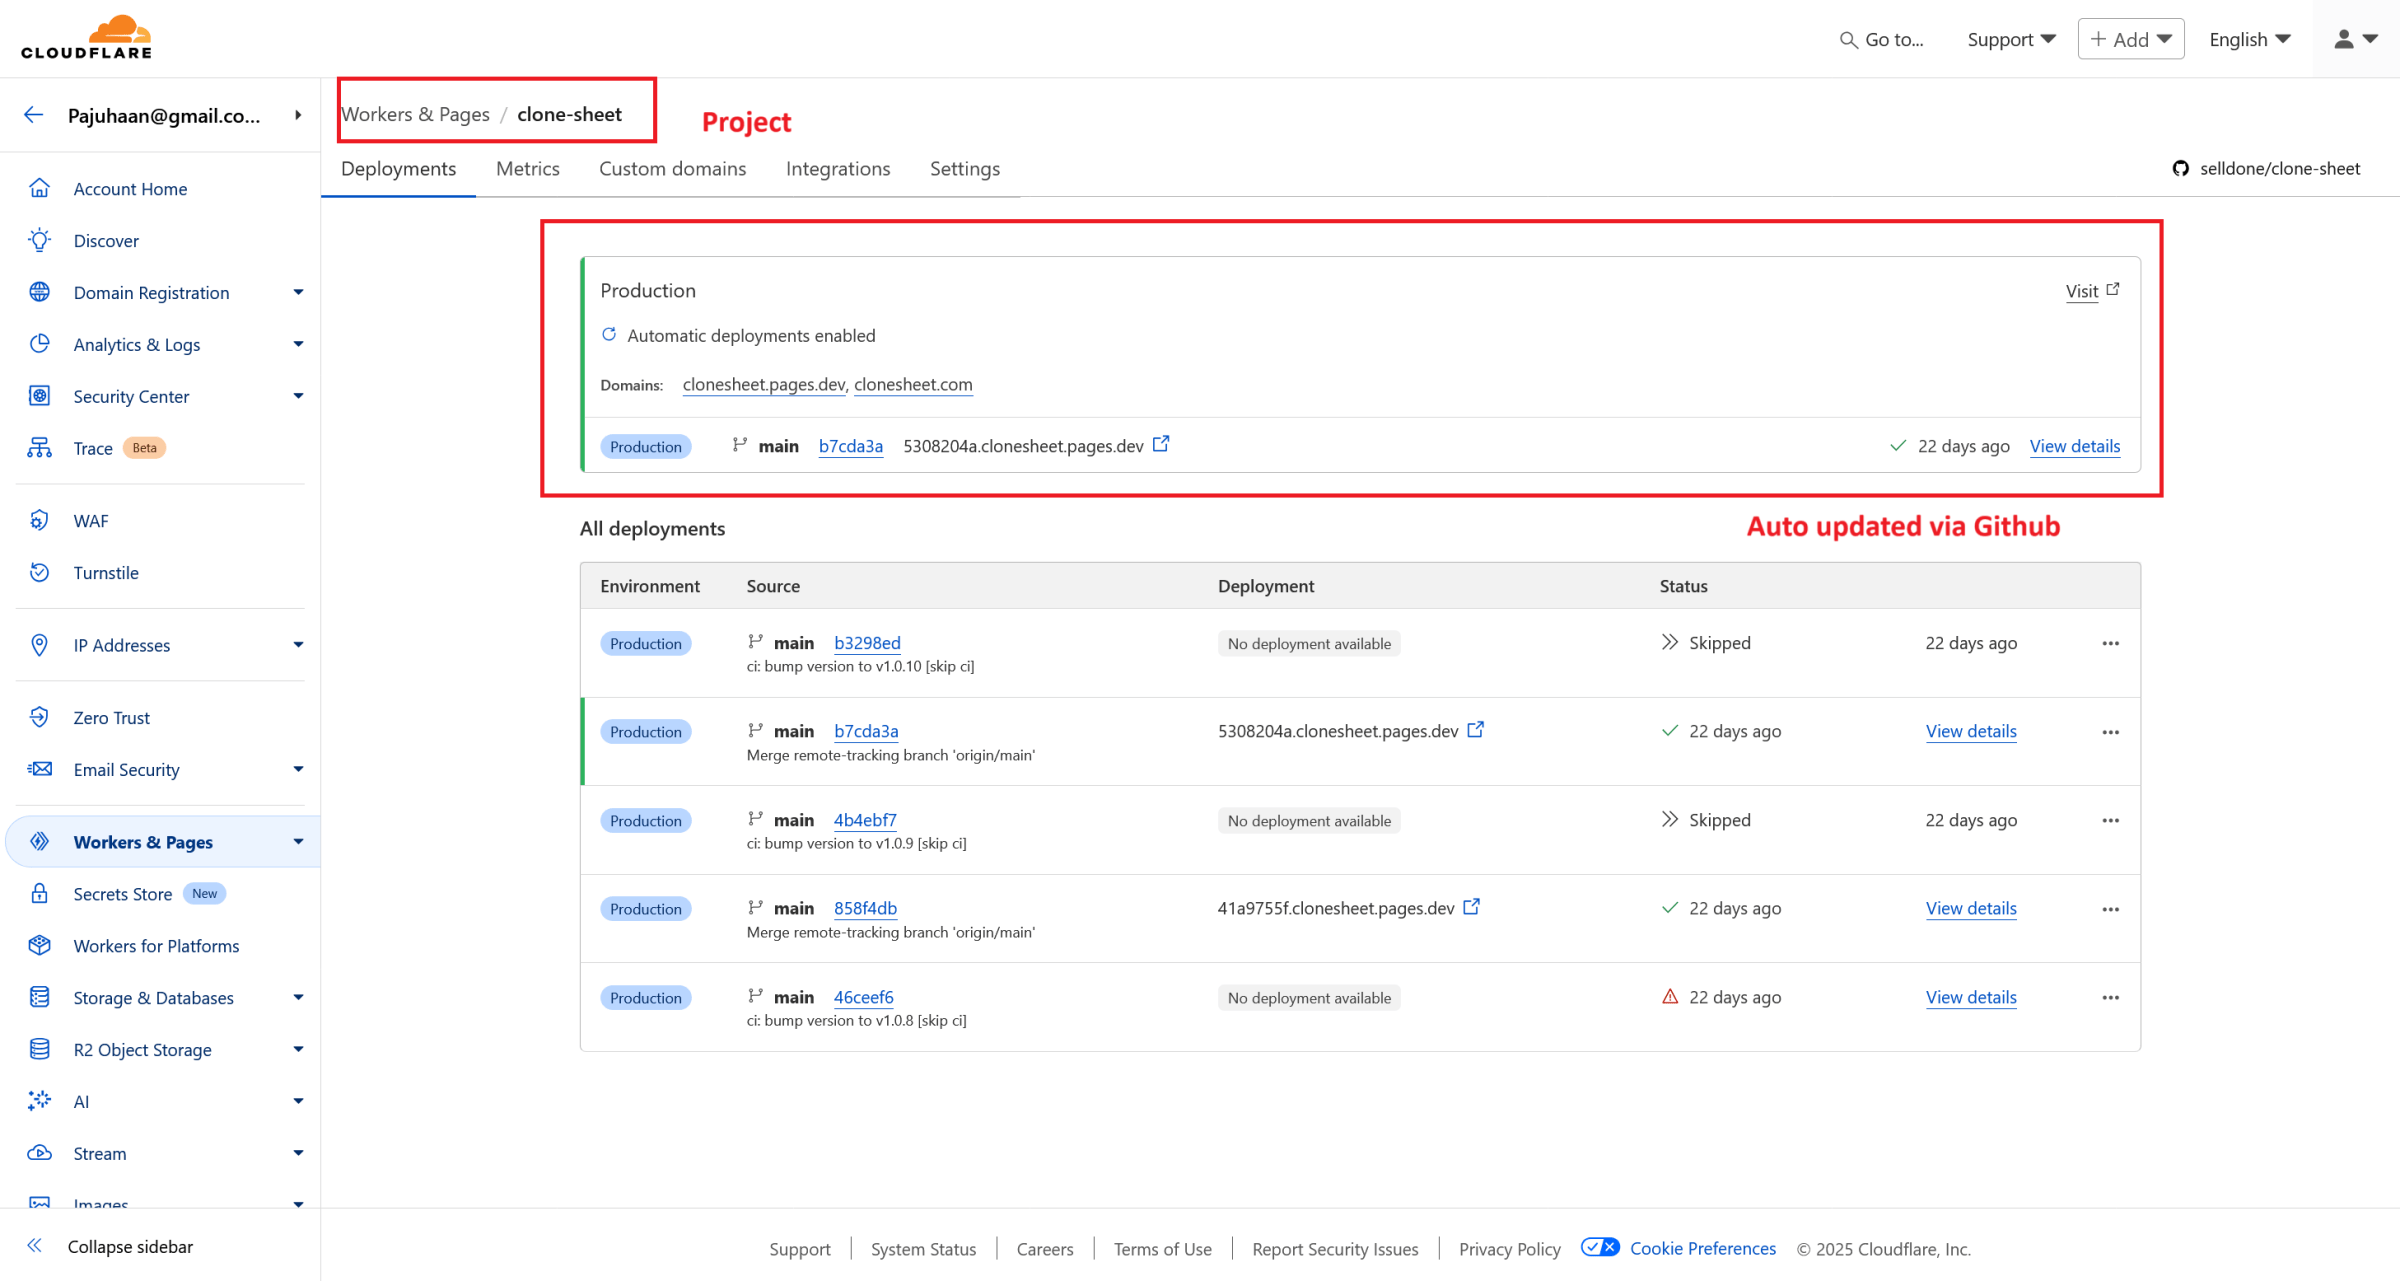Open the clonesheet.com domain link
This screenshot has width=2400, height=1281.
pos(913,384)
